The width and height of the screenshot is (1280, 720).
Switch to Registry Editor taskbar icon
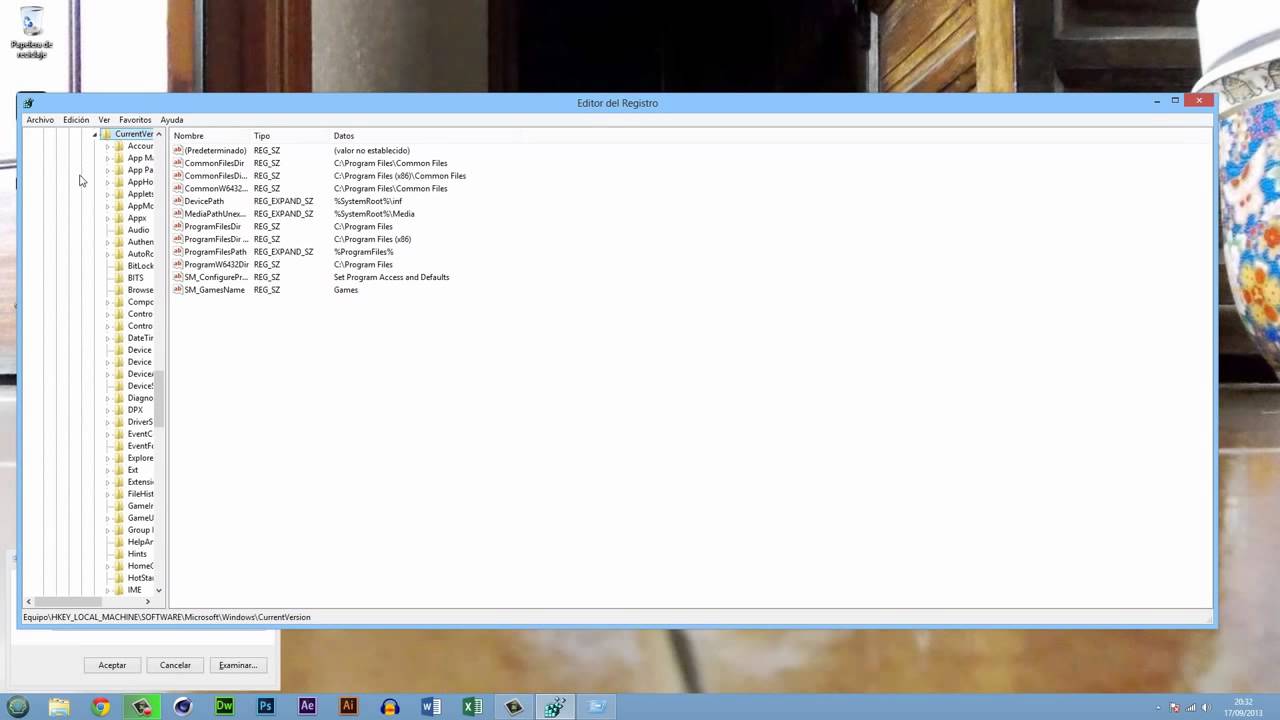pyautogui.click(x=555, y=707)
